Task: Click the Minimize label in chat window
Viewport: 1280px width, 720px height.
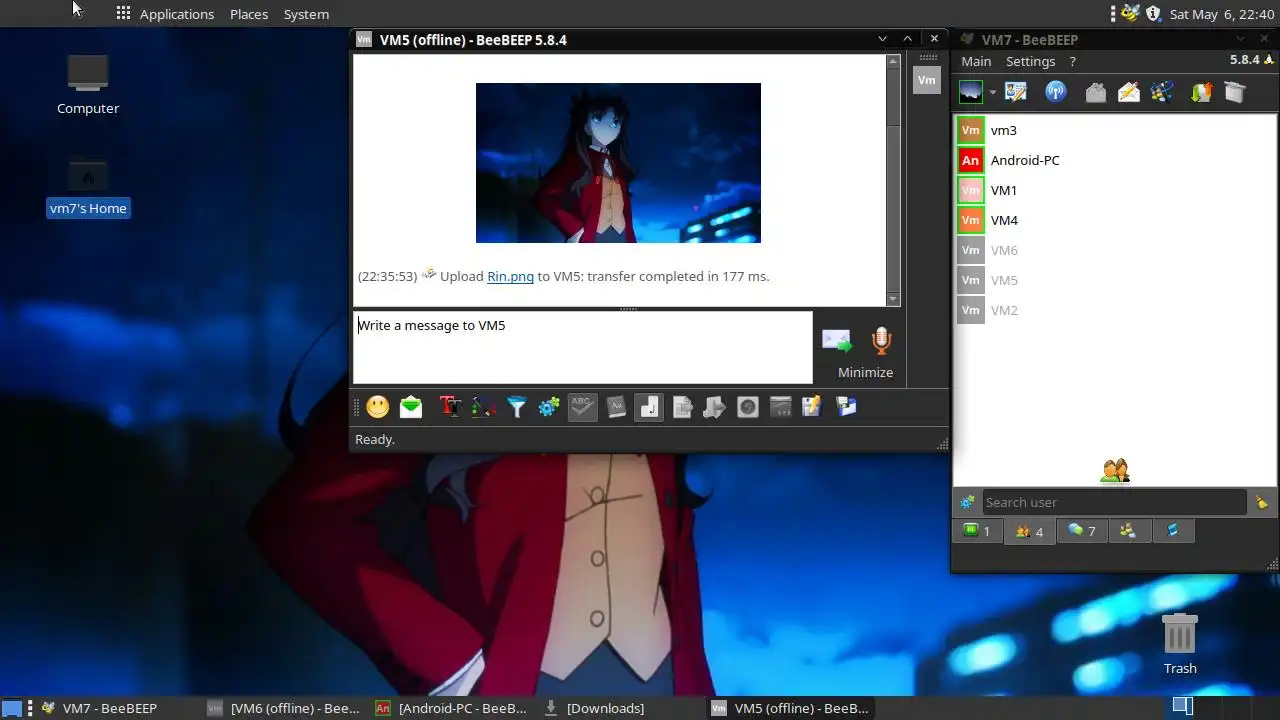Action: (x=865, y=372)
